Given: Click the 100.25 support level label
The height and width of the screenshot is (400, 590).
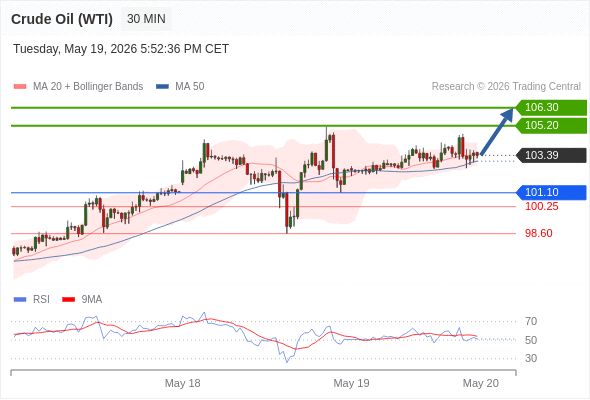Looking at the screenshot, I should 541,206.
